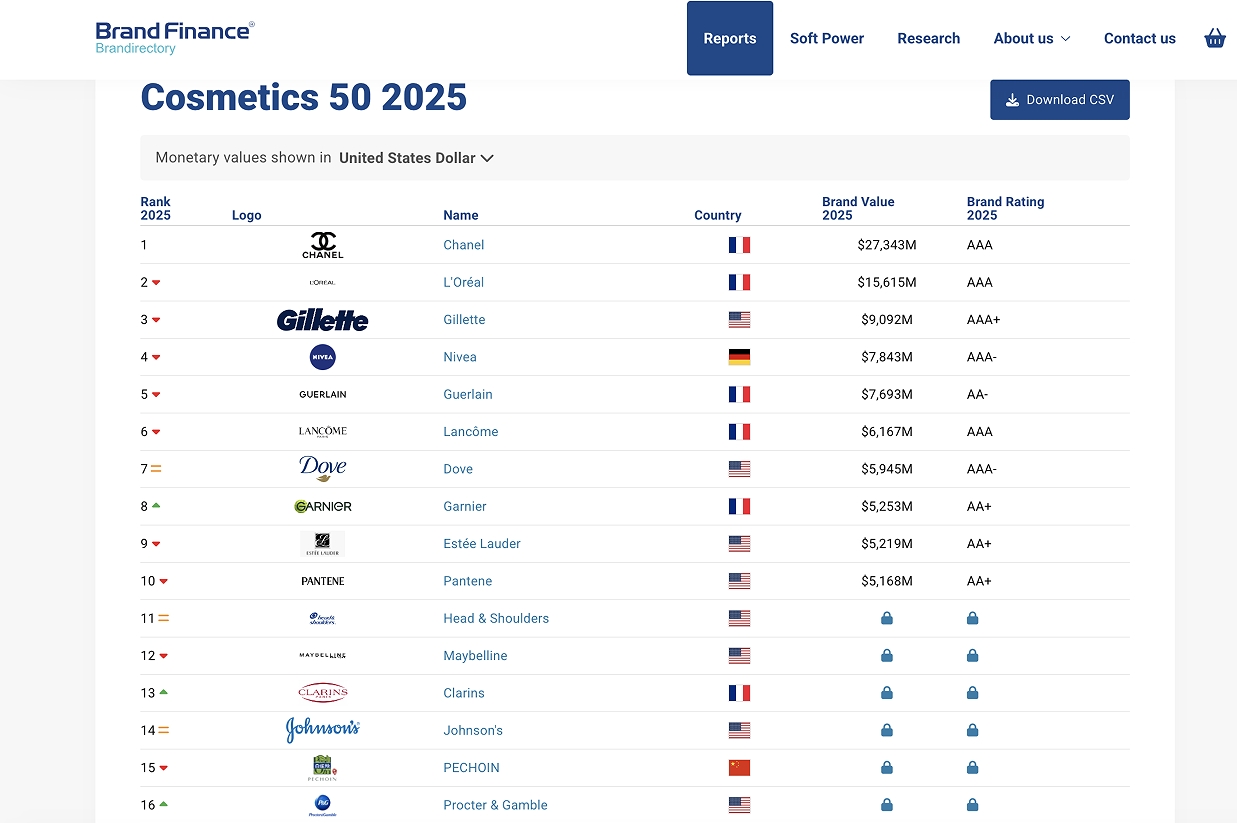Screen dimensions: 1237x823
Task: Open the Reports tab
Action: 730,38
